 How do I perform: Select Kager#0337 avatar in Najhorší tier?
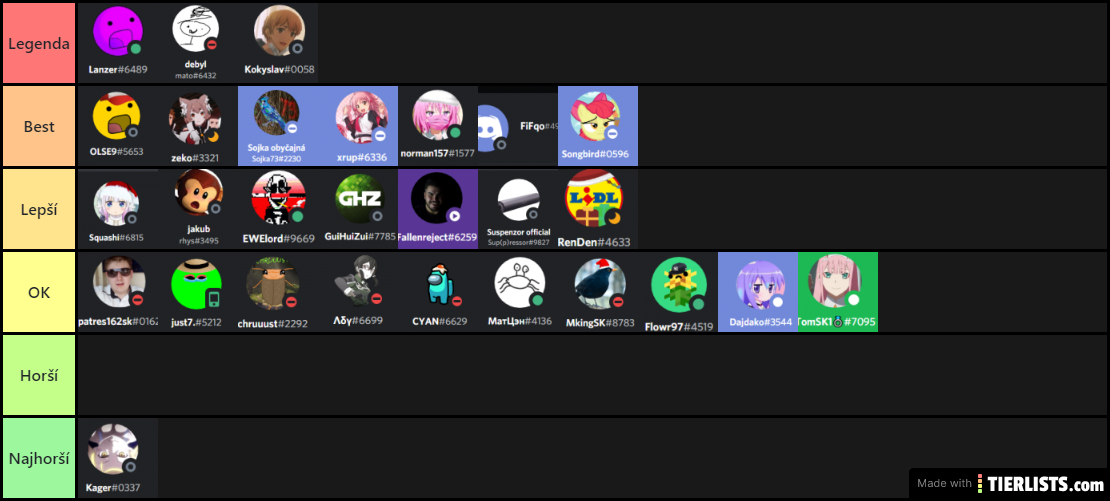coord(113,450)
